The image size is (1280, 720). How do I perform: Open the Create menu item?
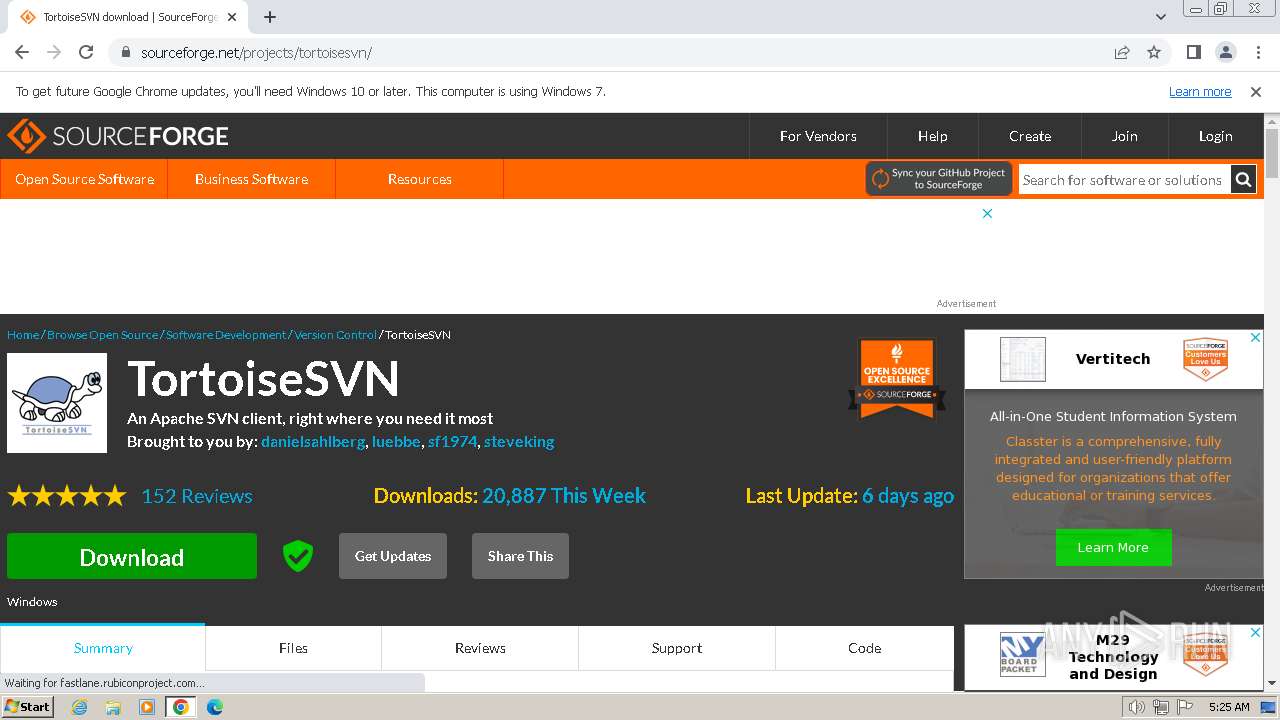click(x=1030, y=136)
